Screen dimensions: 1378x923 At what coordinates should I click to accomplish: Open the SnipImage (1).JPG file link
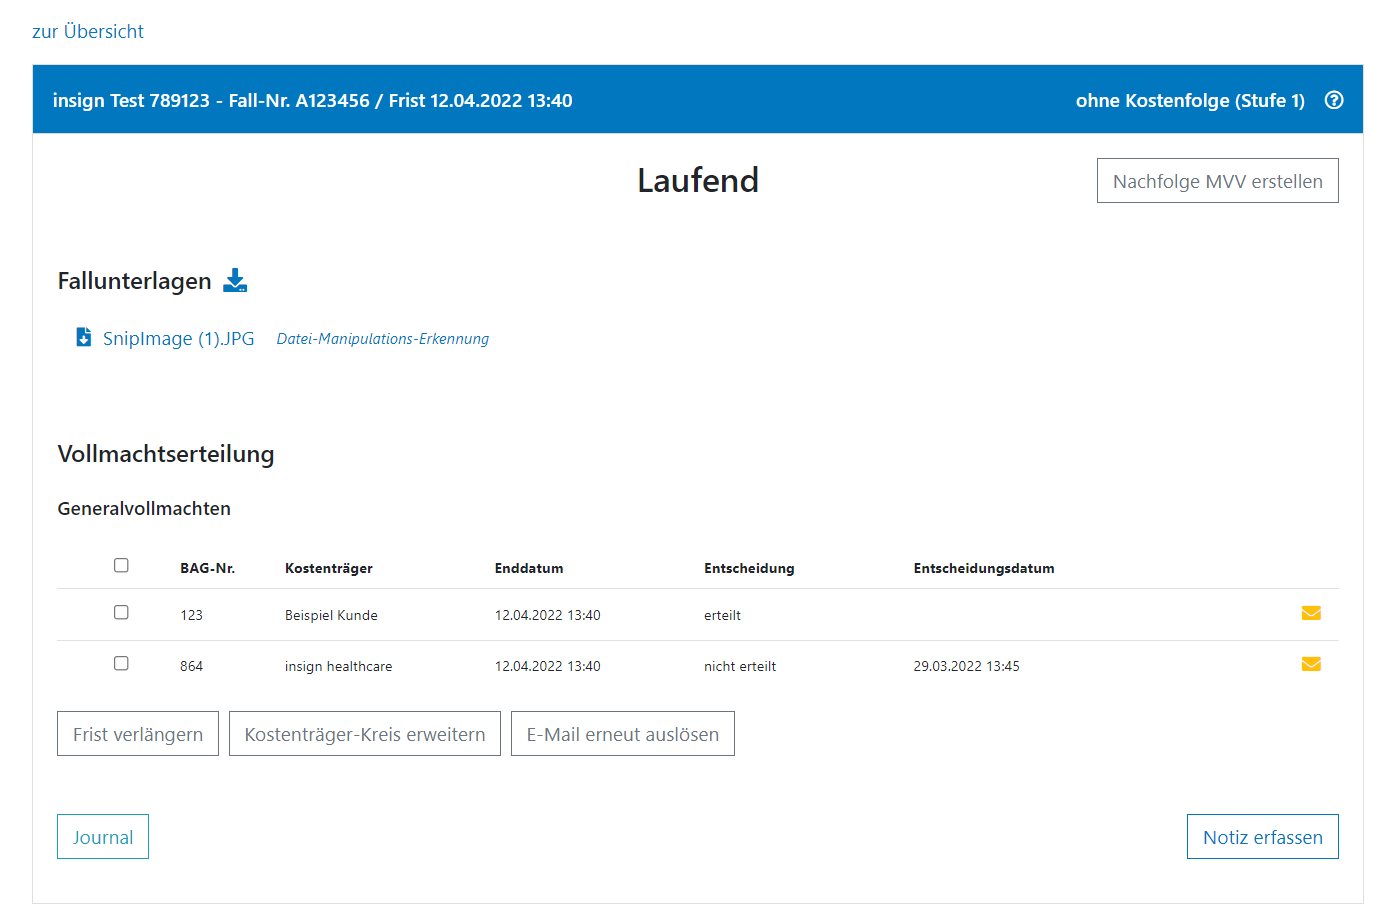[x=178, y=339]
